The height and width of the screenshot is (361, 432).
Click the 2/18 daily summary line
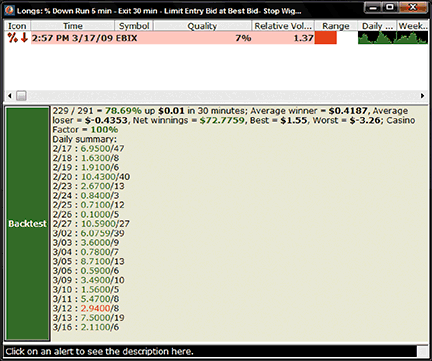(x=86, y=158)
